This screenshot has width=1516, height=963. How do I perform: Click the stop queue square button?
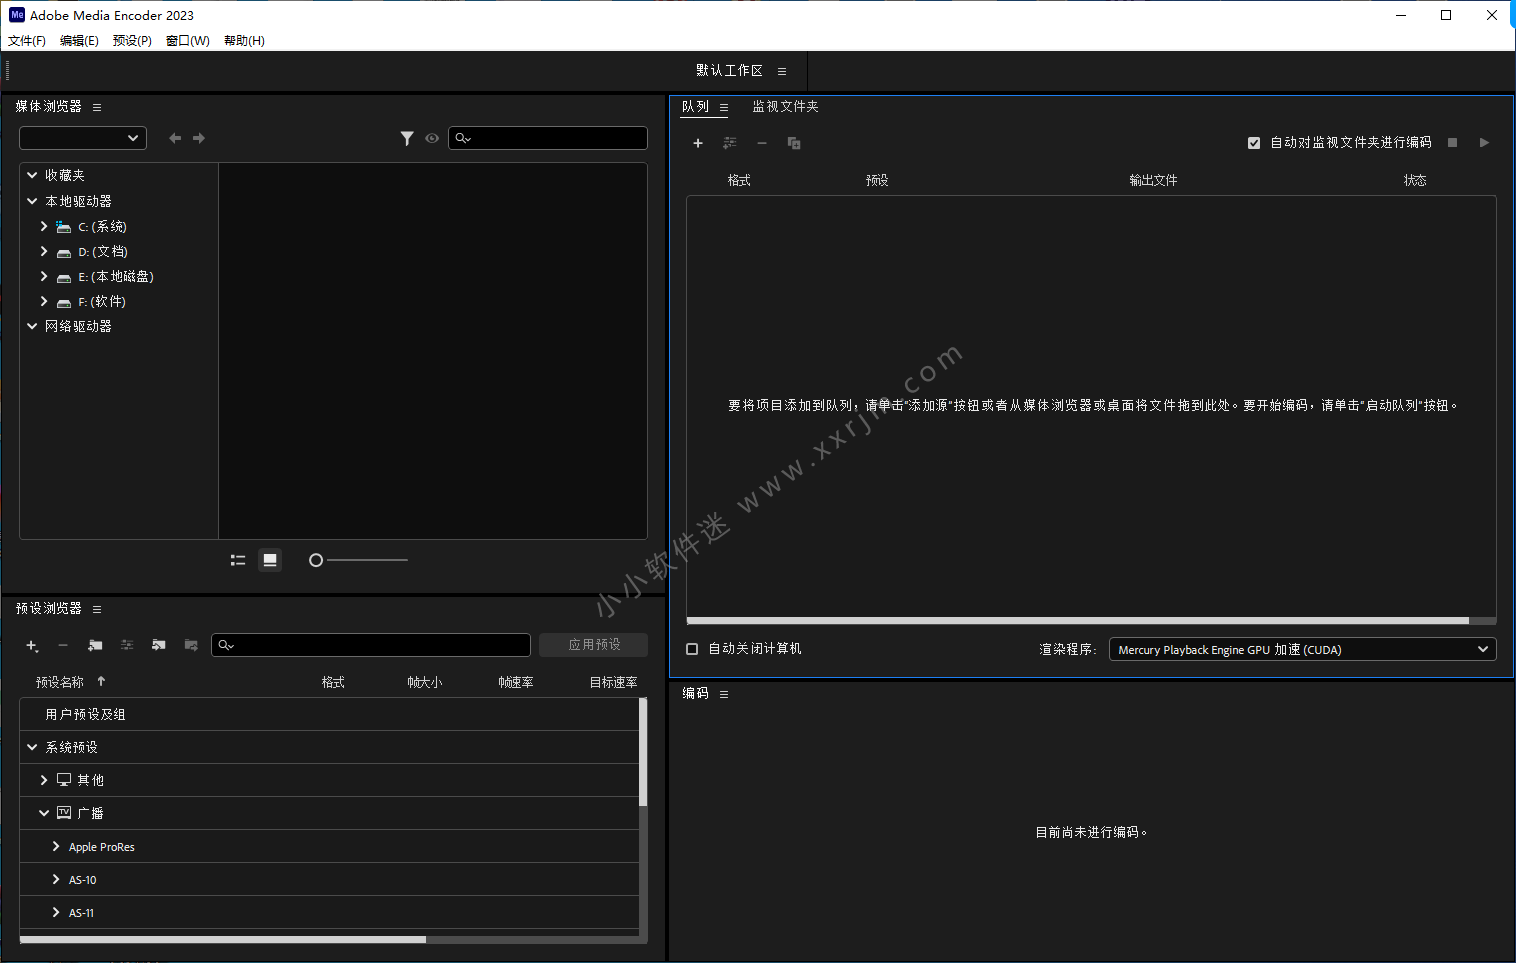tap(1453, 143)
